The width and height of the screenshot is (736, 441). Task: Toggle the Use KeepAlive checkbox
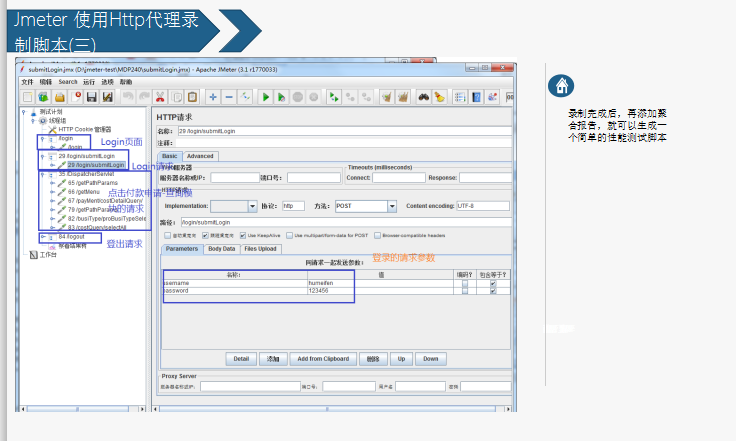243,236
